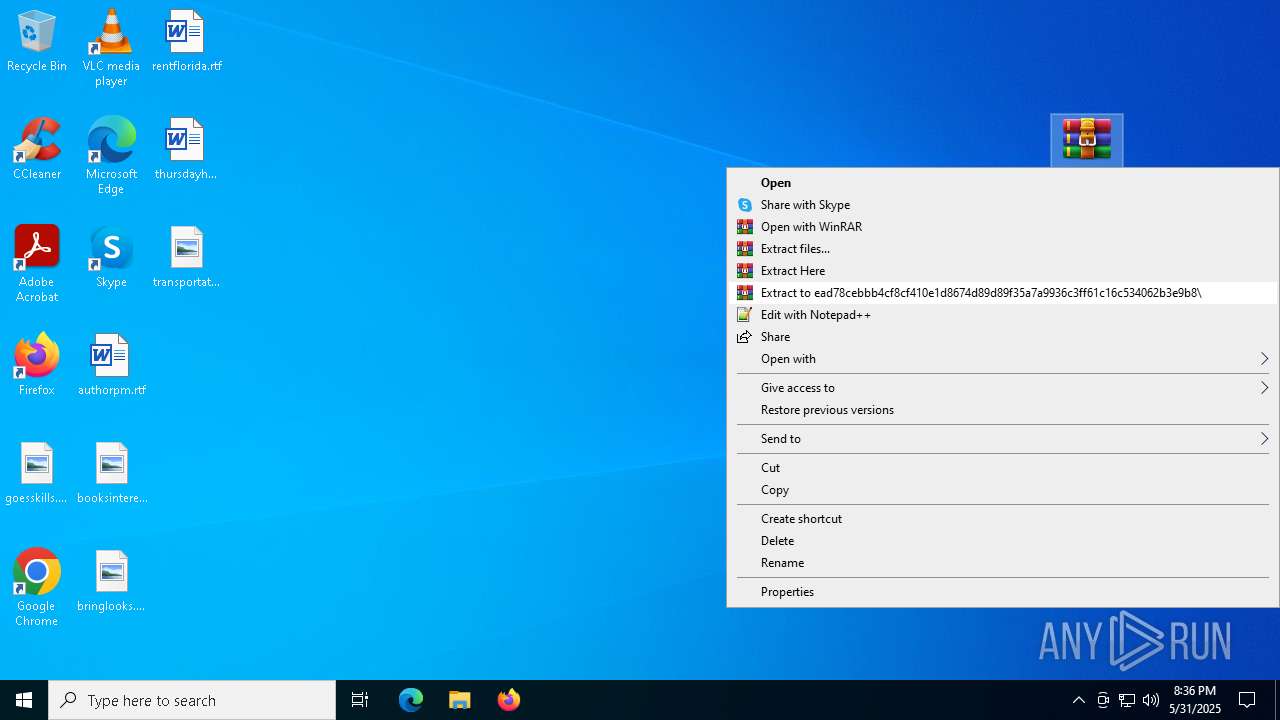
Task: Choose Copy in the context menu
Action: coord(1002,490)
